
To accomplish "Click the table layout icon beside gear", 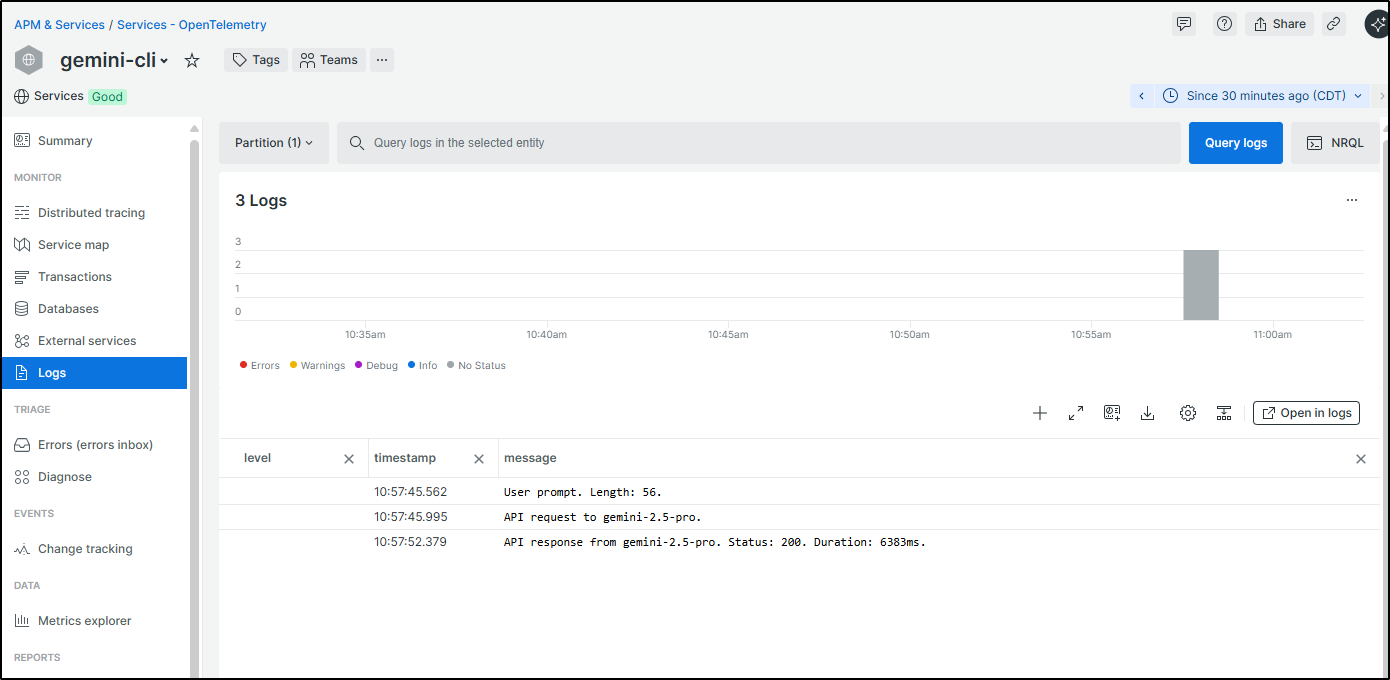I will point(1224,413).
